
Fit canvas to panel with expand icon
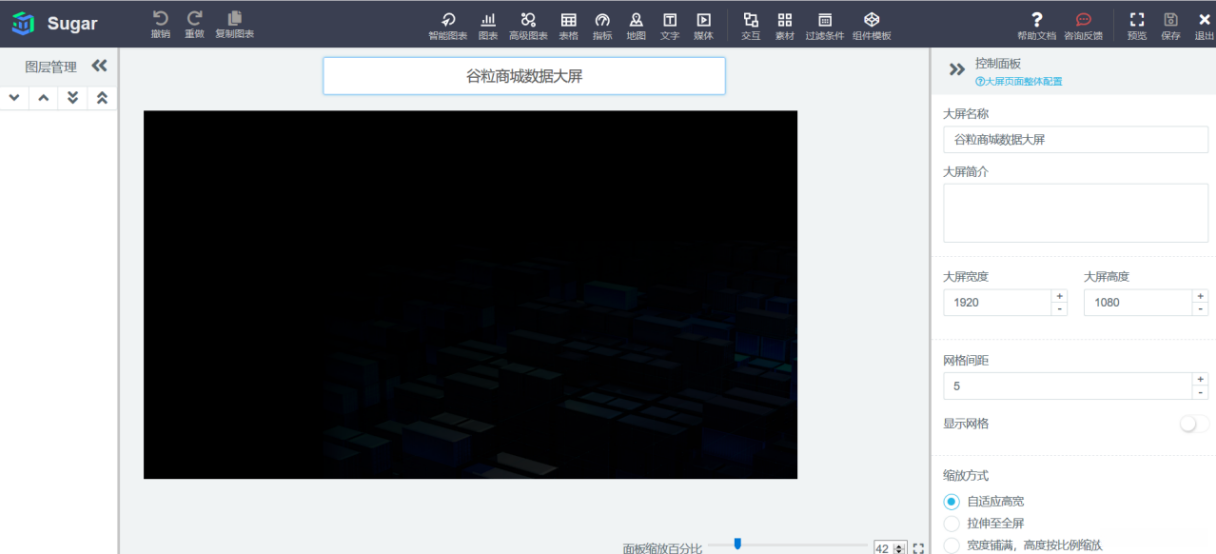[x=918, y=548]
